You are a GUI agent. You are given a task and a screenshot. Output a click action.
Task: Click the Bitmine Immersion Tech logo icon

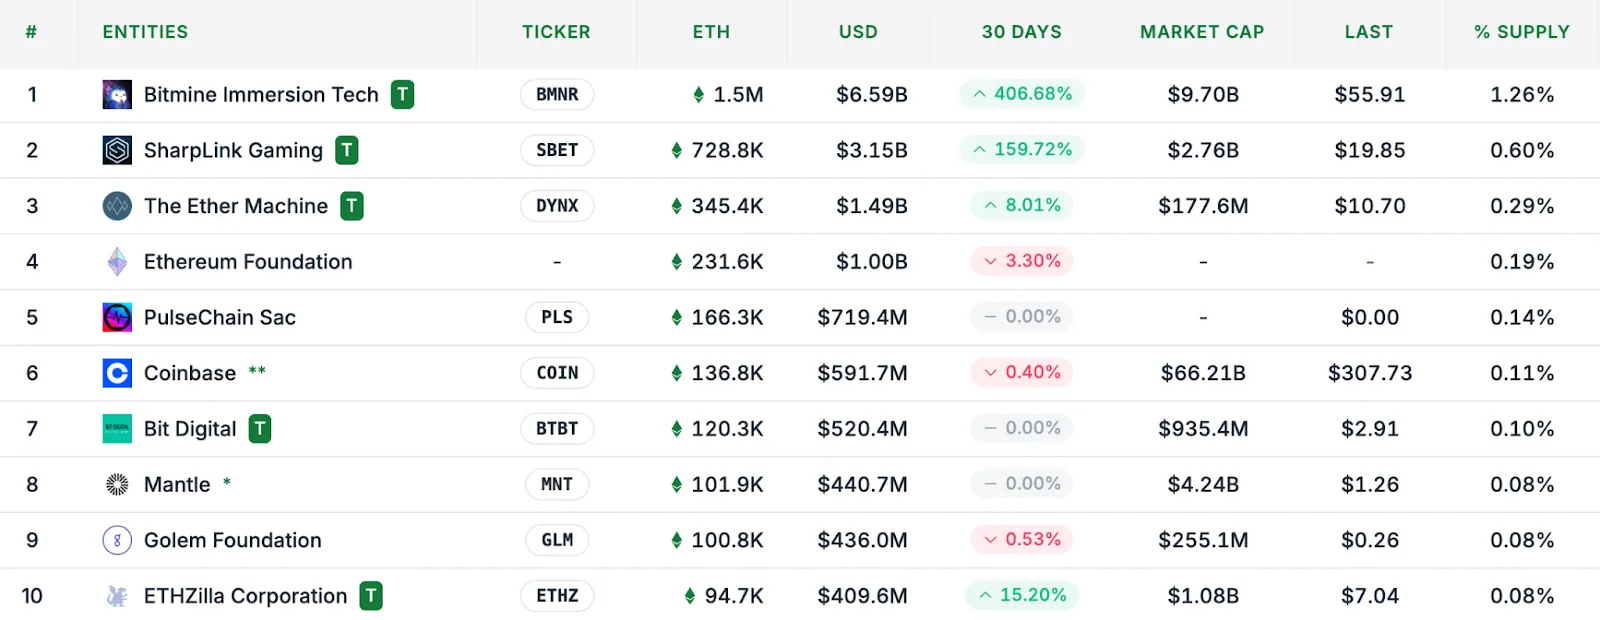[x=116, y=94]
